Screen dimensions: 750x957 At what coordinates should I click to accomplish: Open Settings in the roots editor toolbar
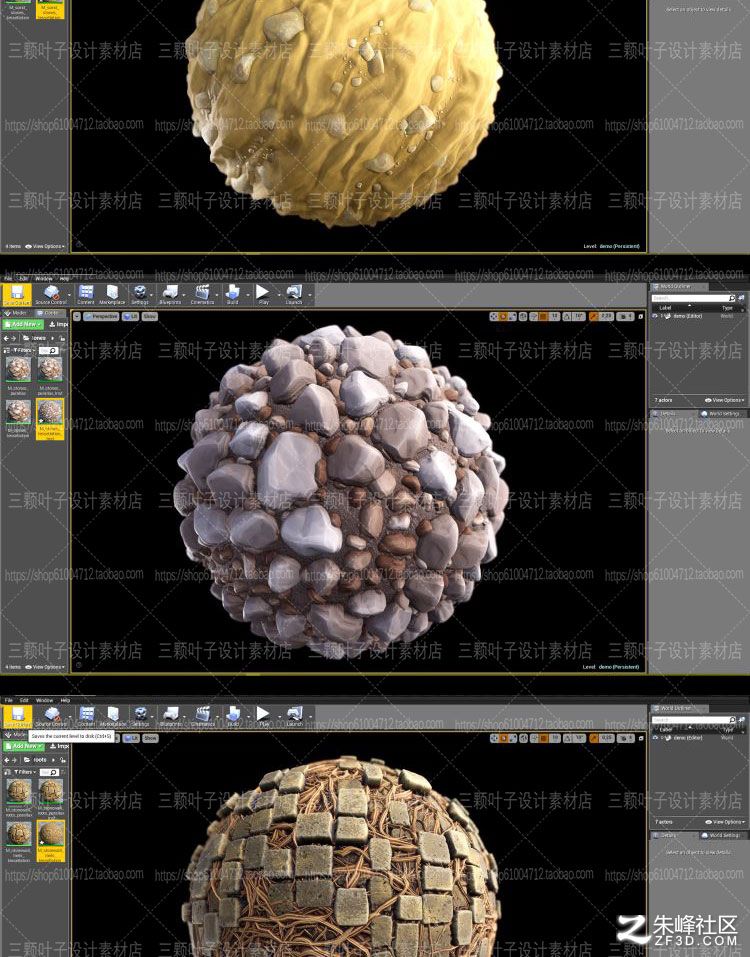click(x=141, y=717)
